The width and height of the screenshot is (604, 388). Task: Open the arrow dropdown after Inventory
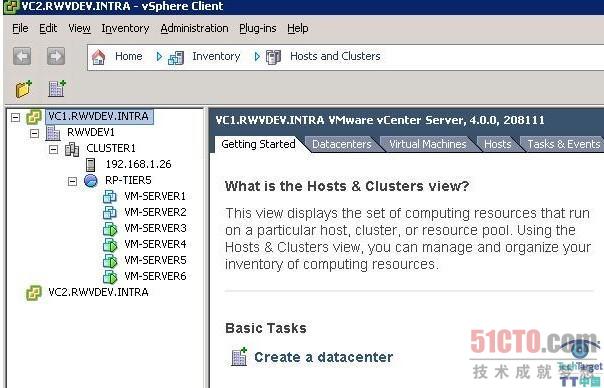[x=257, y=57]
